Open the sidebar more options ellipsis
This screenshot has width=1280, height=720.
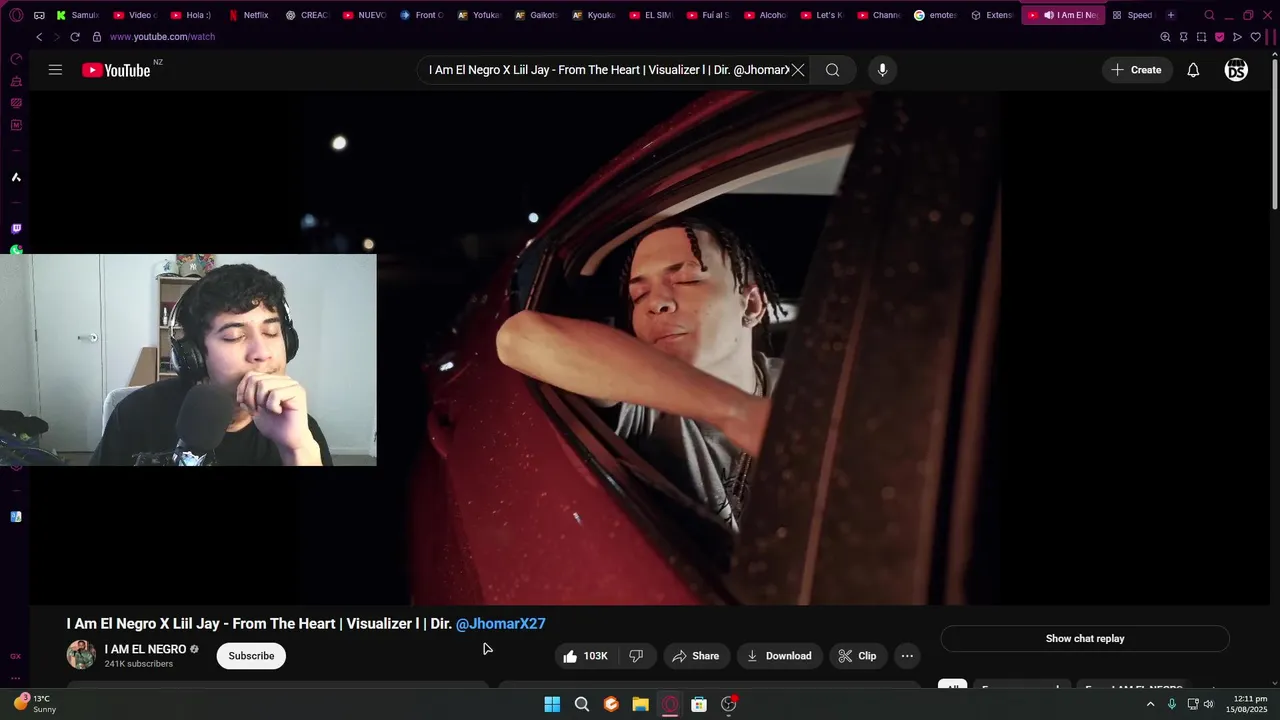click(x=16, y=678)
